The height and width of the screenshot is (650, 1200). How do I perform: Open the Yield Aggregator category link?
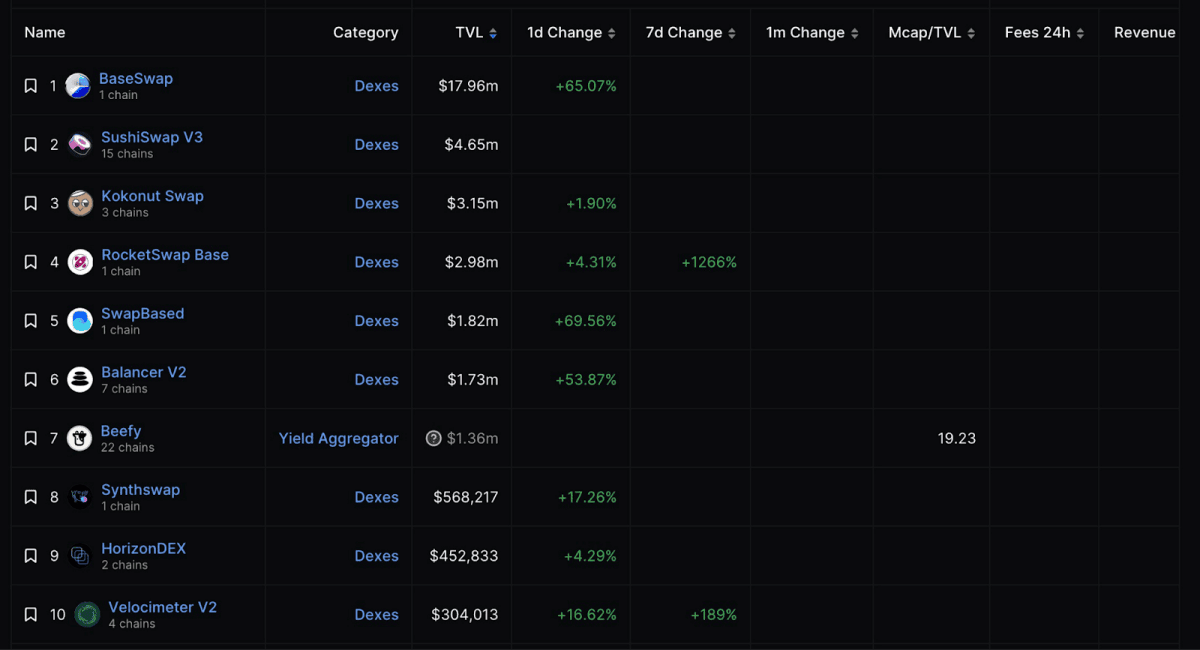click(338, 438)
